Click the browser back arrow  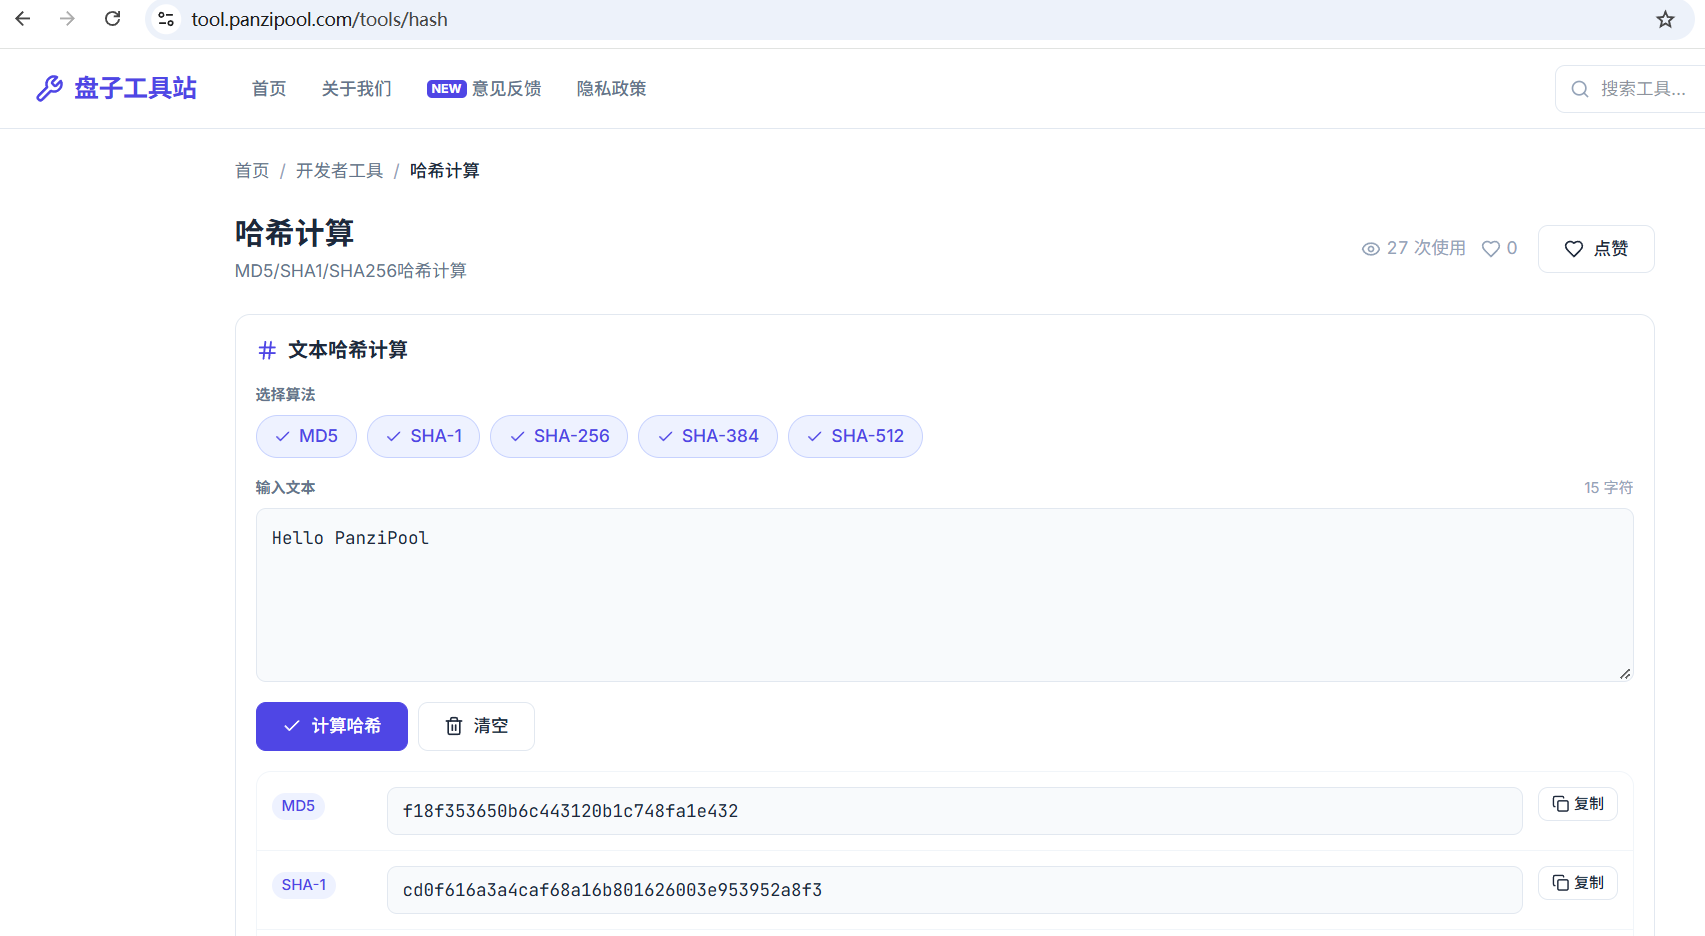pyautogui.click(x=22, y=19)
